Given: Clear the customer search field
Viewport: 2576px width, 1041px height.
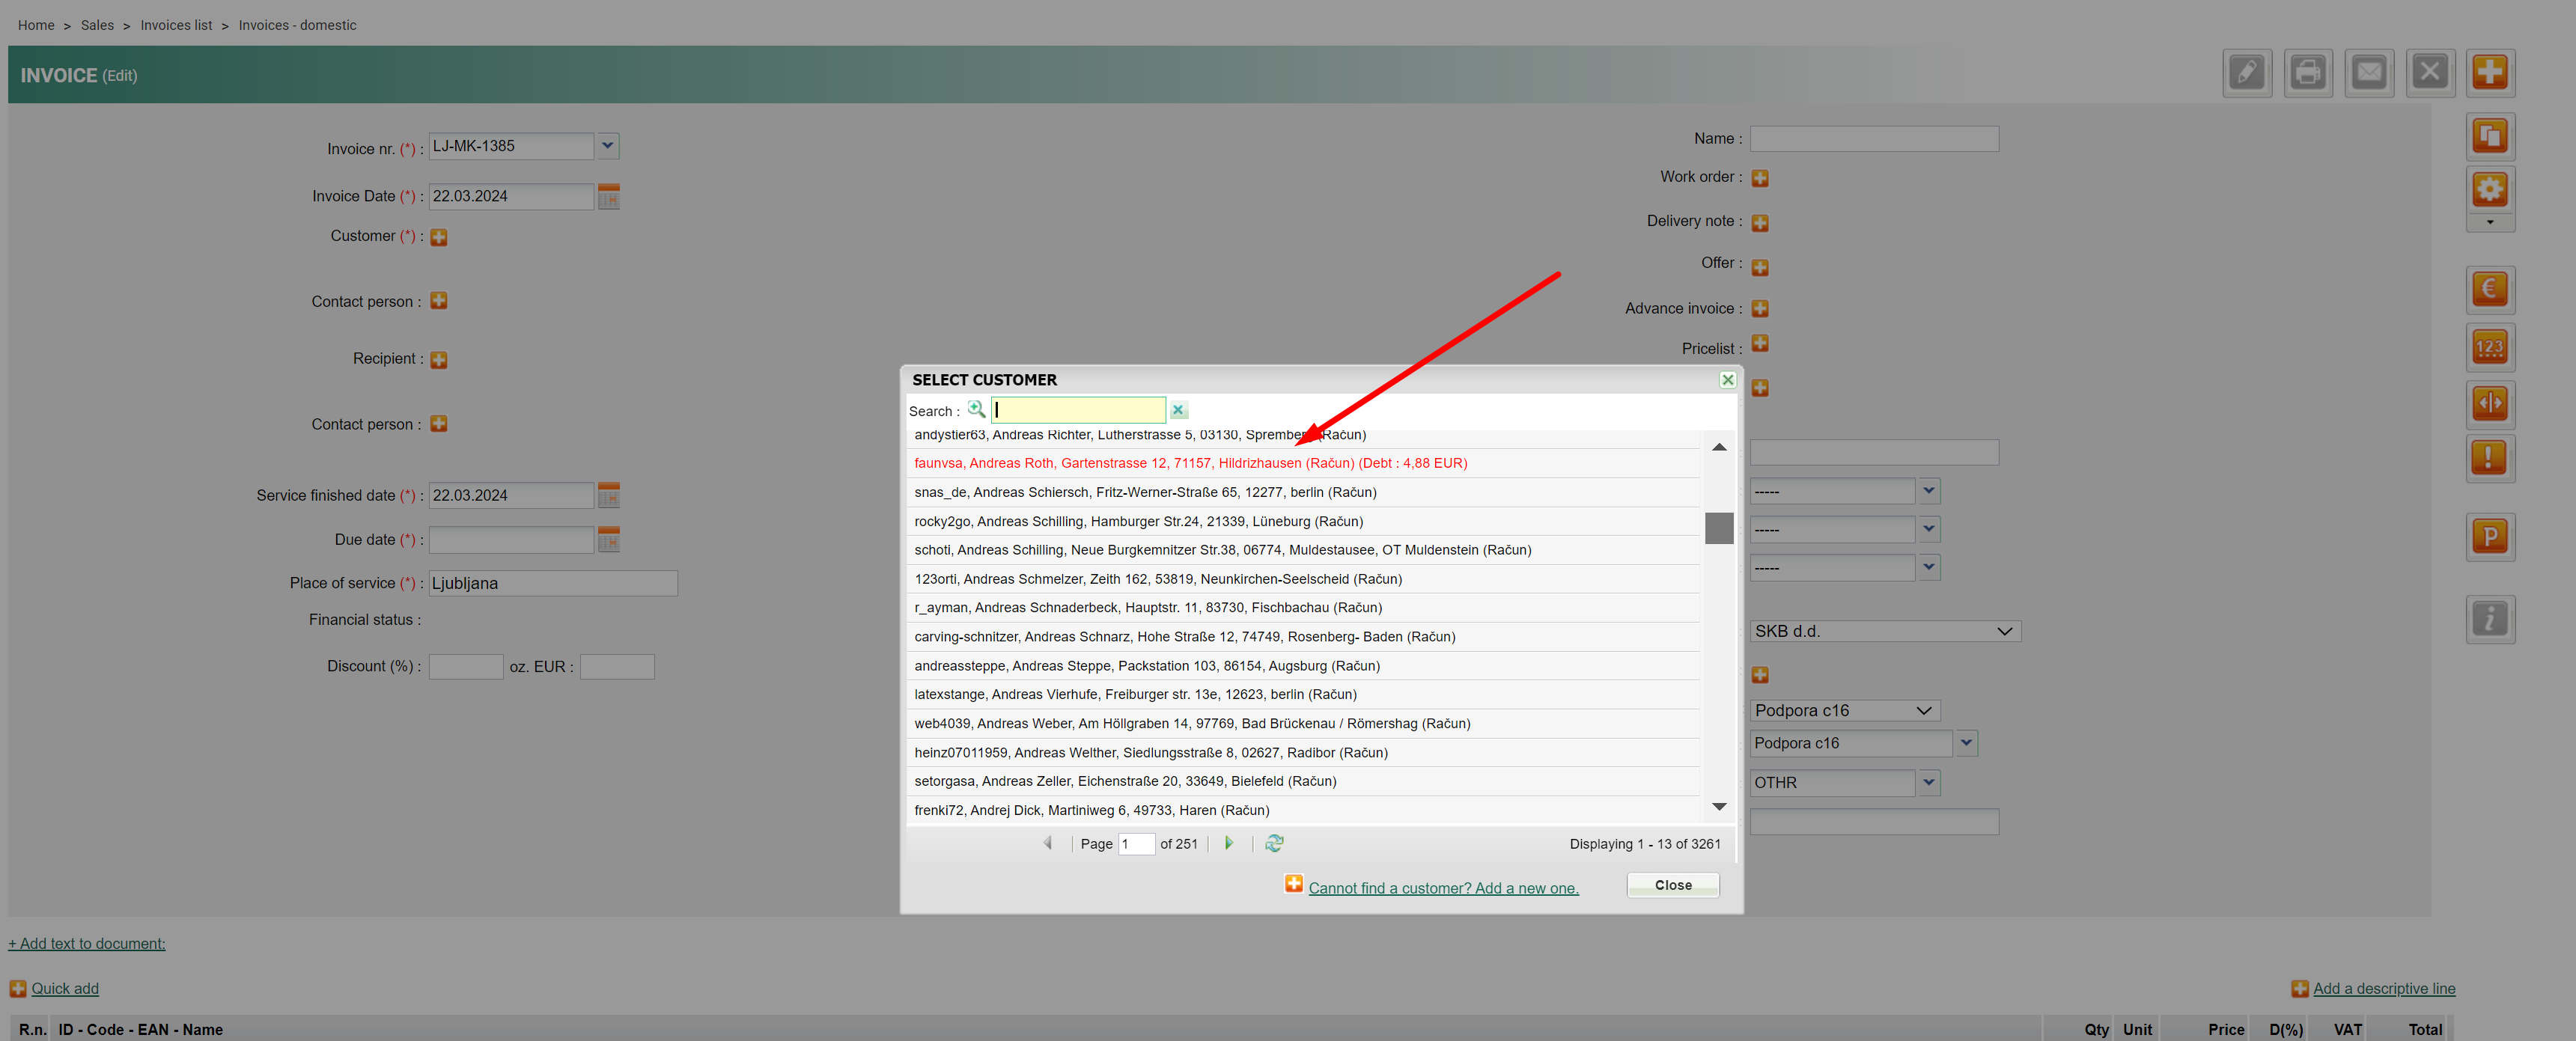Looking at the screenshot, I should click(x=1178, y=410).
